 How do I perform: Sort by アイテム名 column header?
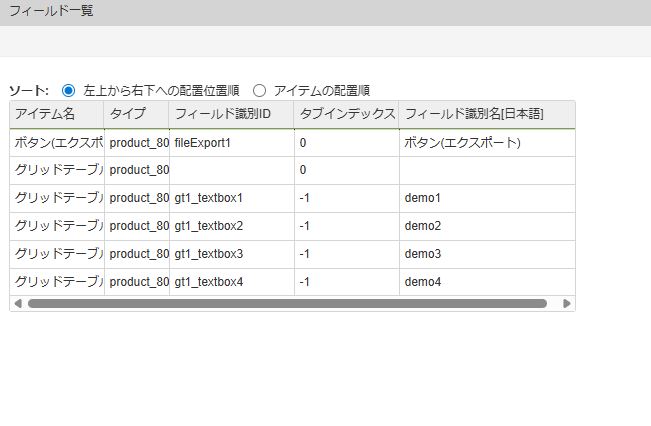pyautogui.click(x=56, y=114)
